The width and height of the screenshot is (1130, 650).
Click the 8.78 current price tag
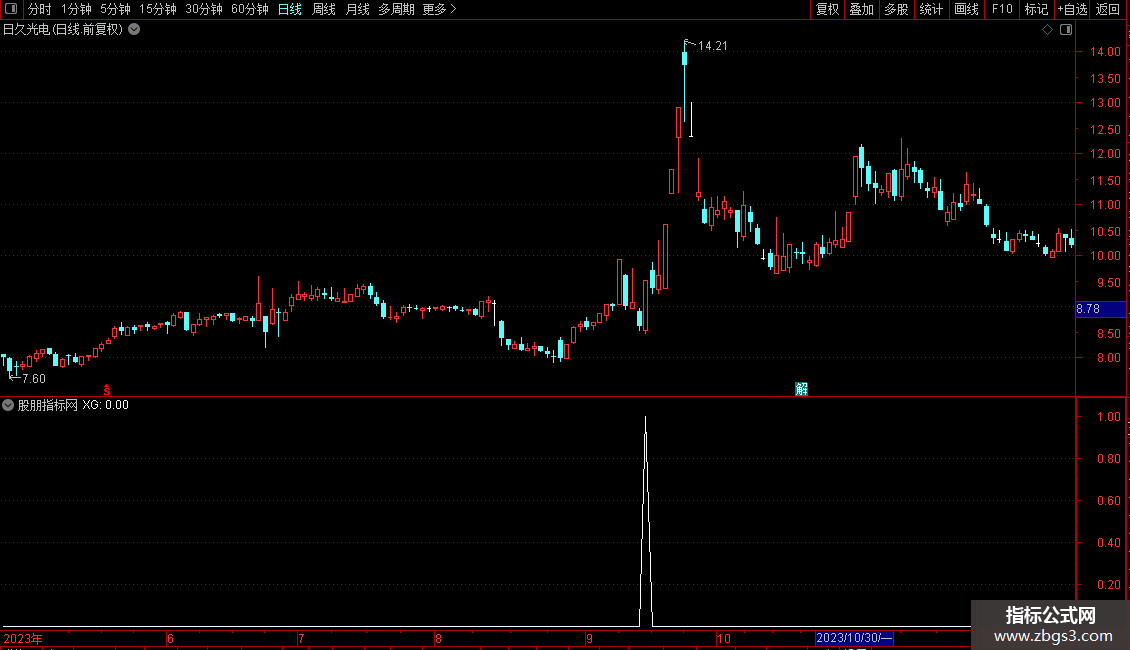click(1100, 309)
